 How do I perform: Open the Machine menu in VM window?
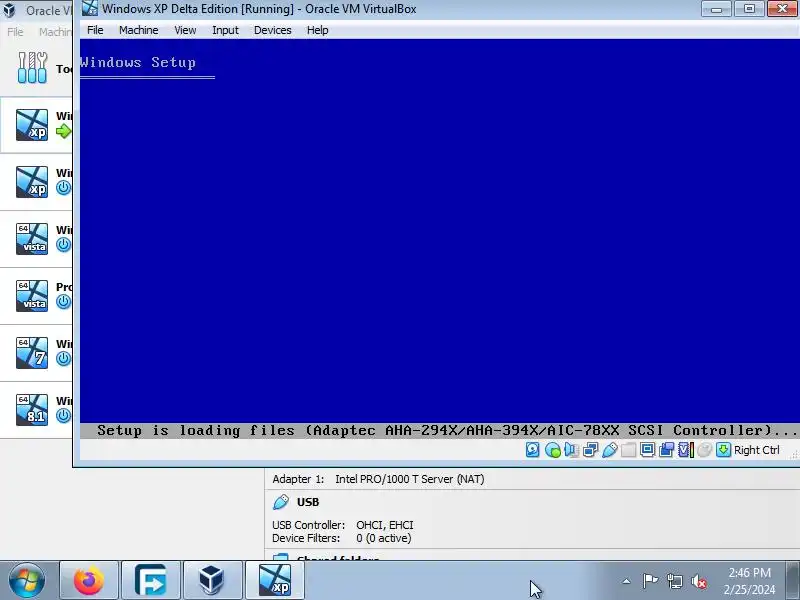138,30
